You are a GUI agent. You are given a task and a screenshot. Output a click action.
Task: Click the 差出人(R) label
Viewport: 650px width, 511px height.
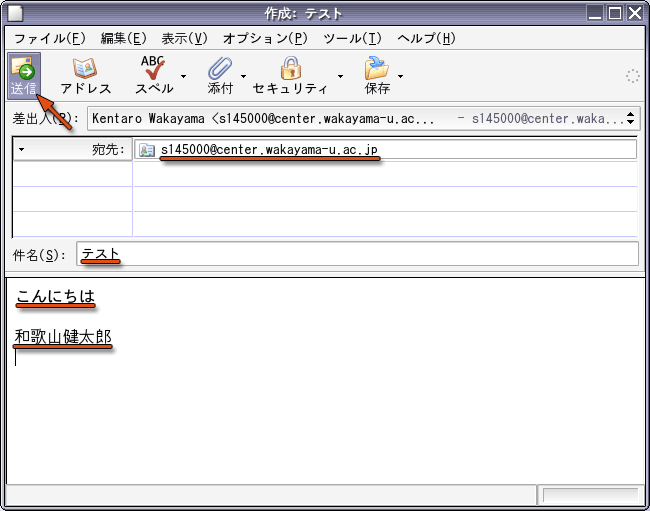coord(46,119)
